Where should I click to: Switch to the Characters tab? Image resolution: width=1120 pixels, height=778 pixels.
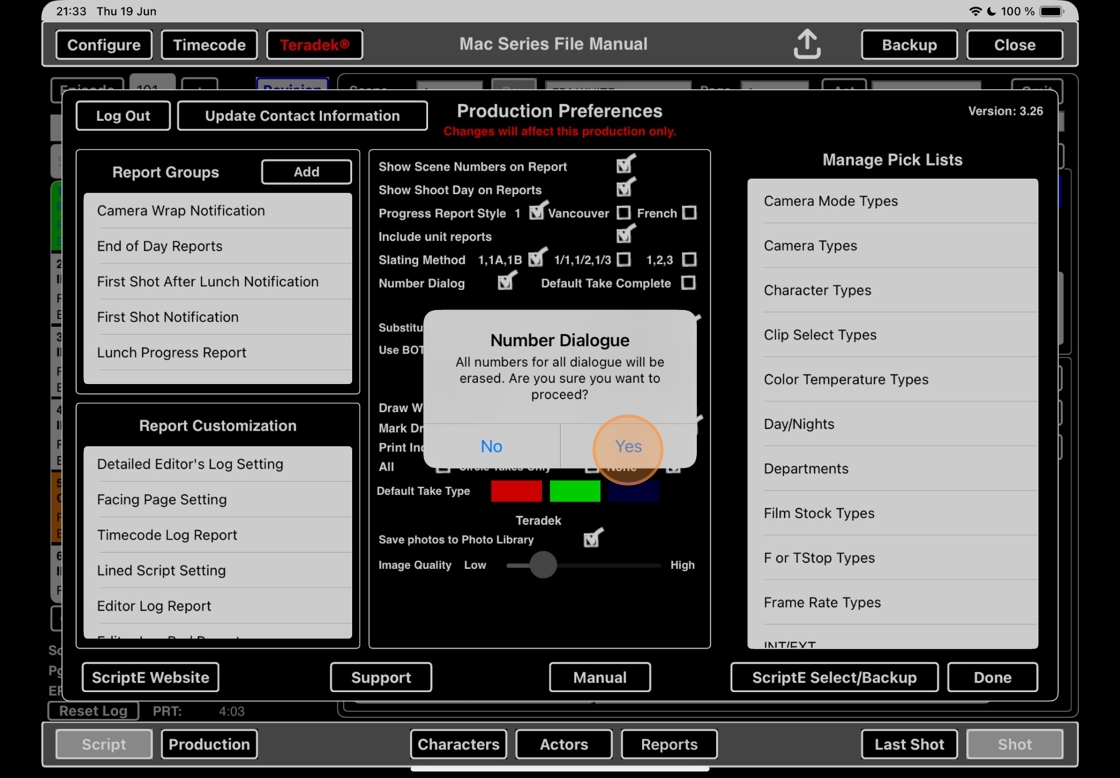(459, 744)
